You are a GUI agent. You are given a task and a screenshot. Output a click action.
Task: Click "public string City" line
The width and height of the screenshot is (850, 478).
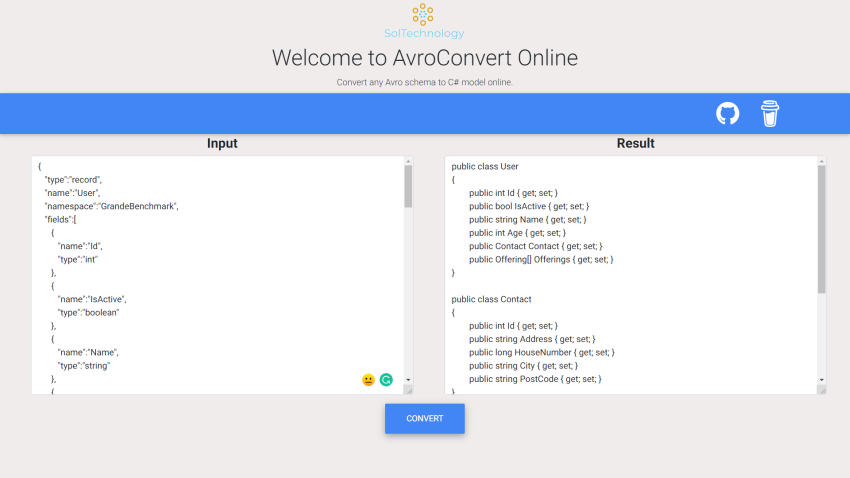point(524,366)
